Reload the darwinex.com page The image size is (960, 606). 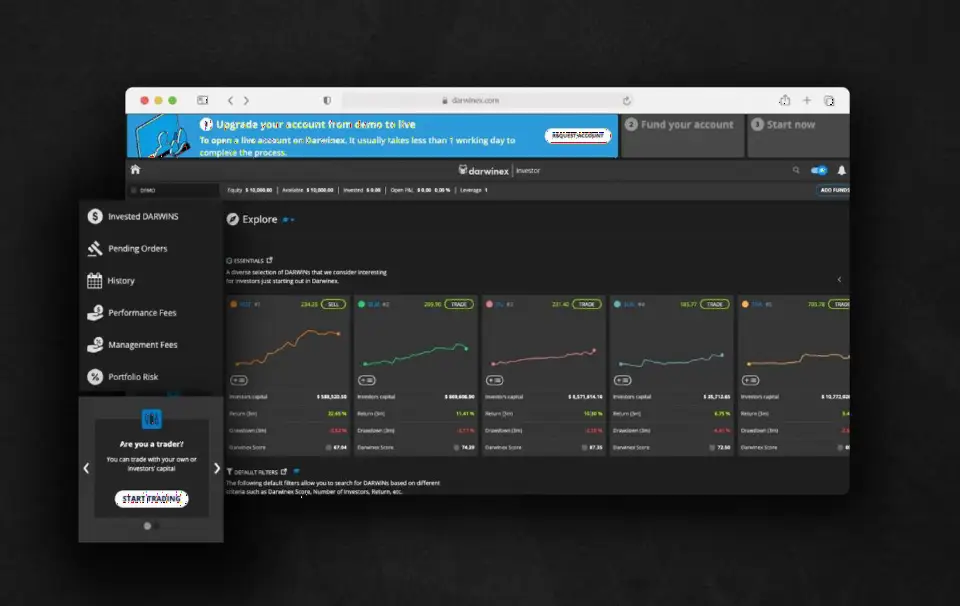(626, 100)
